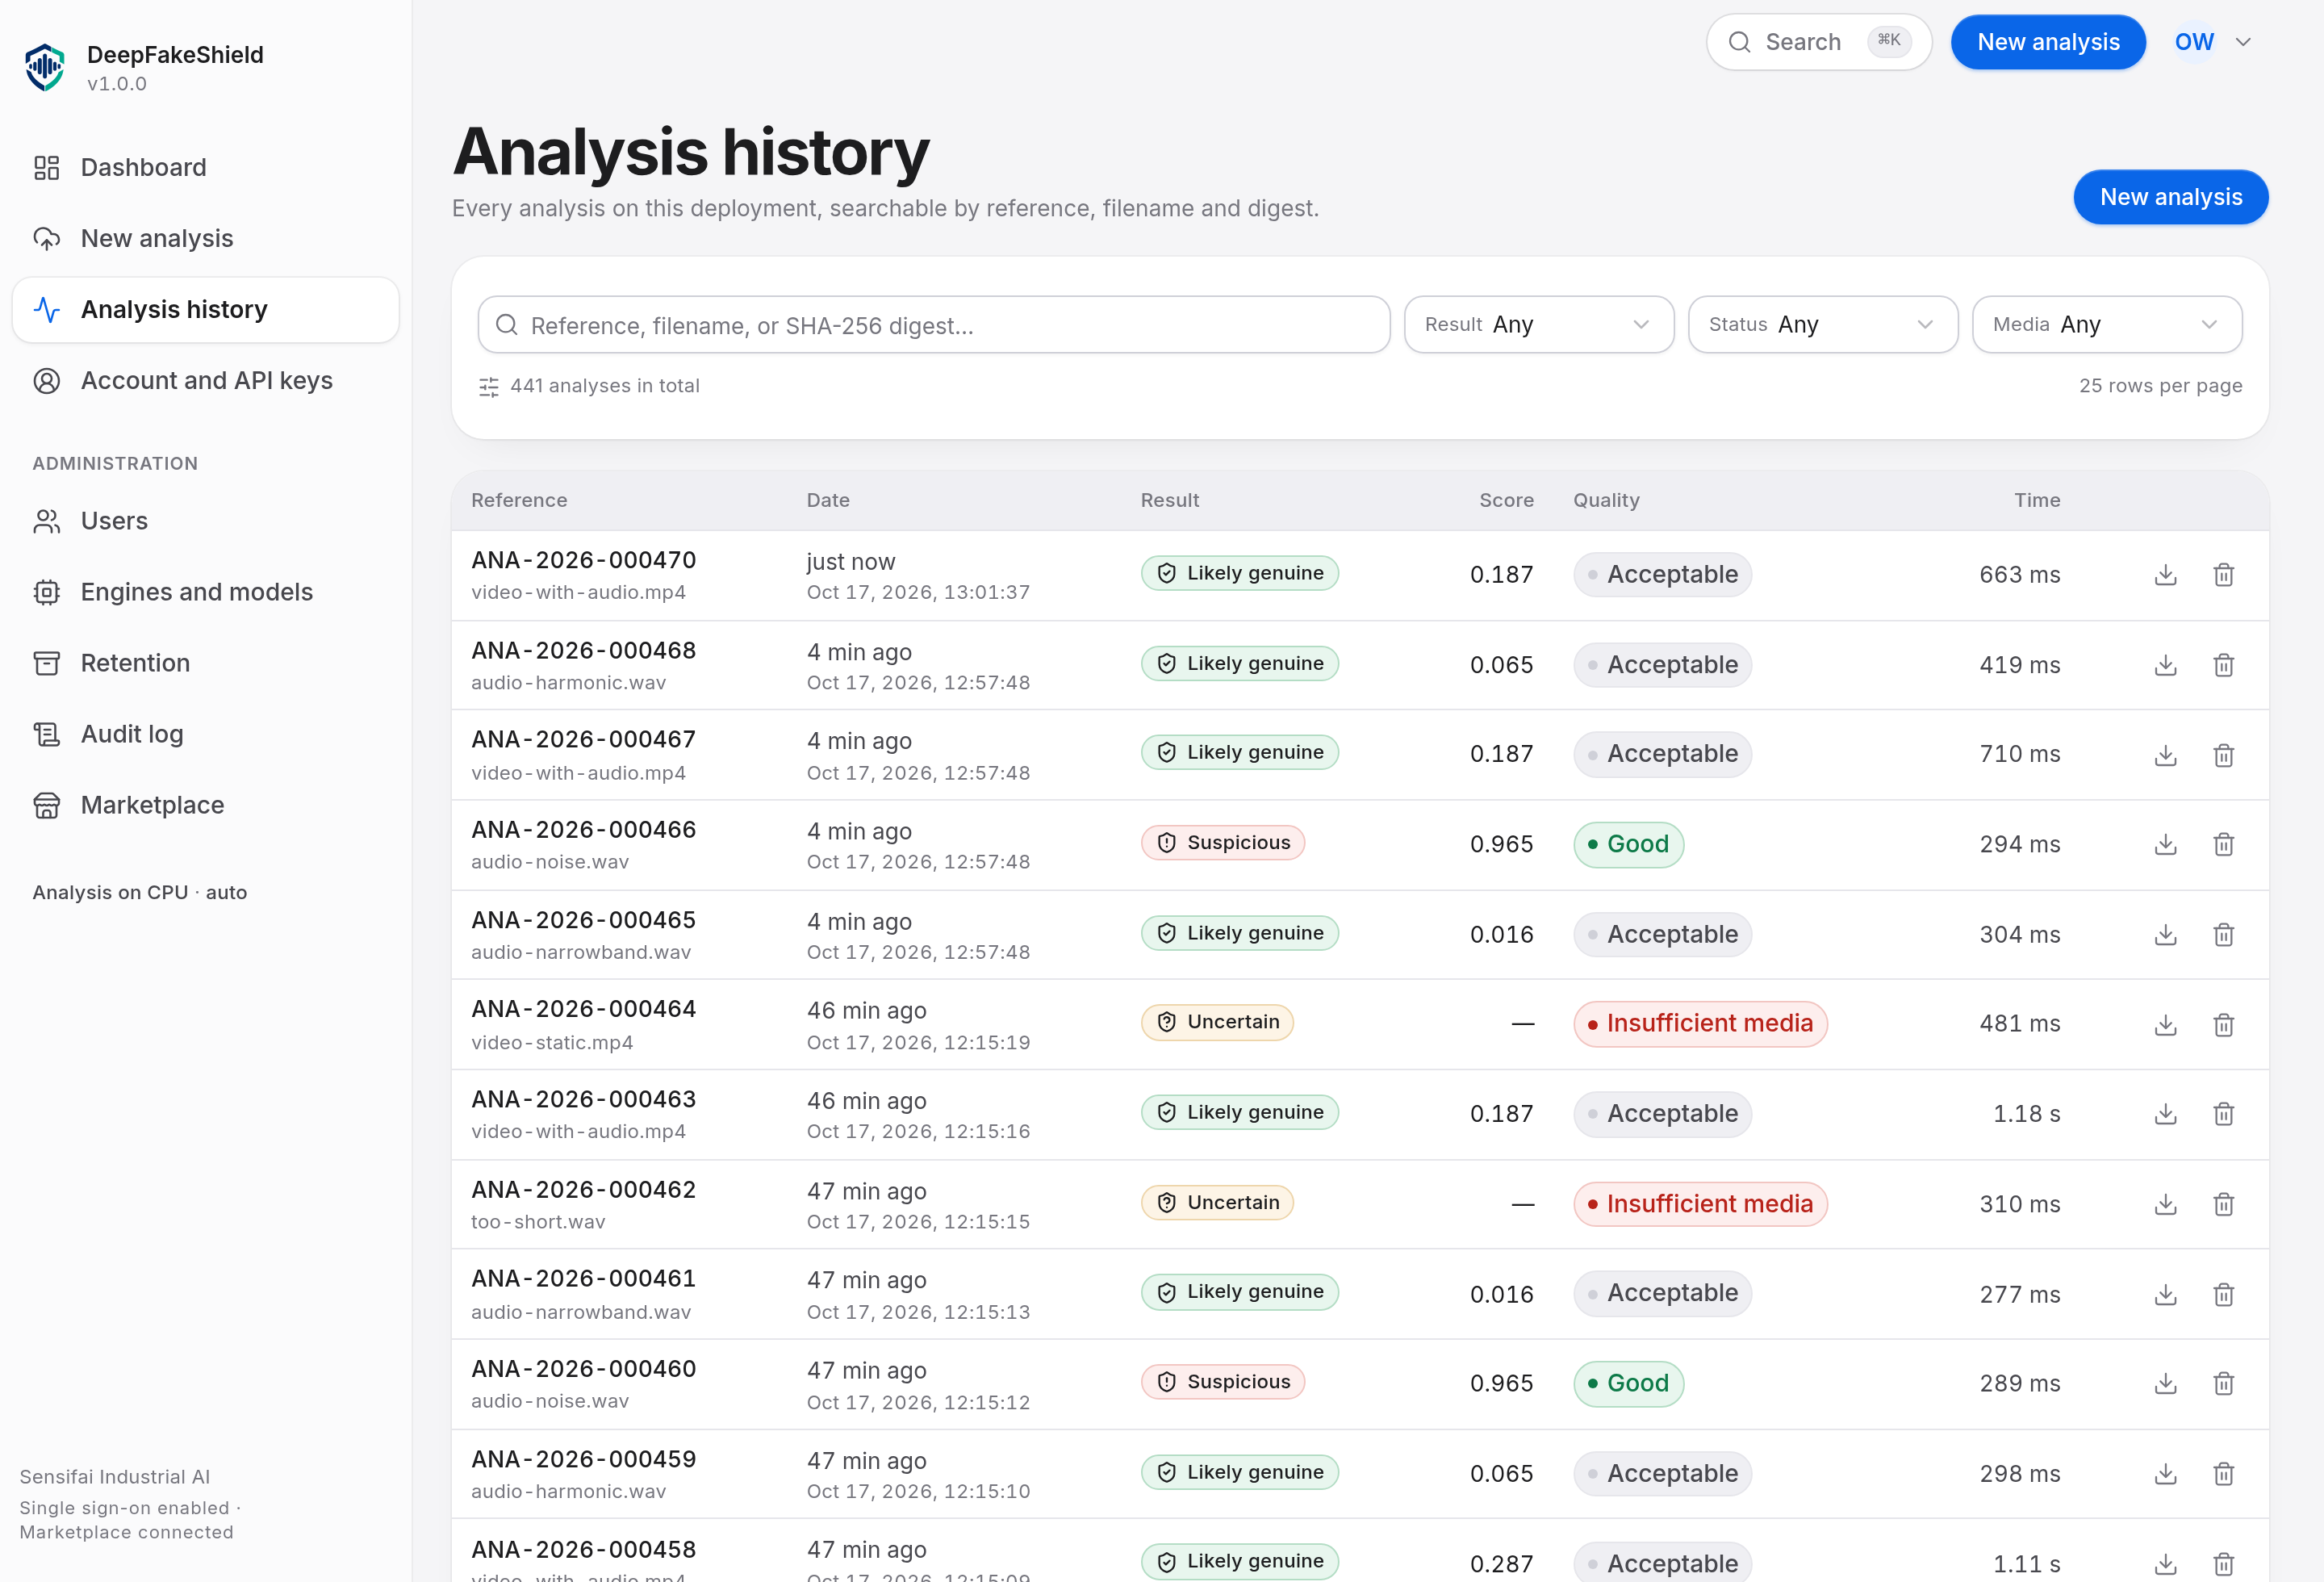Open the Status filter dropdown
Screen dimensions: 2324x1582
(x=1822, y=324)
